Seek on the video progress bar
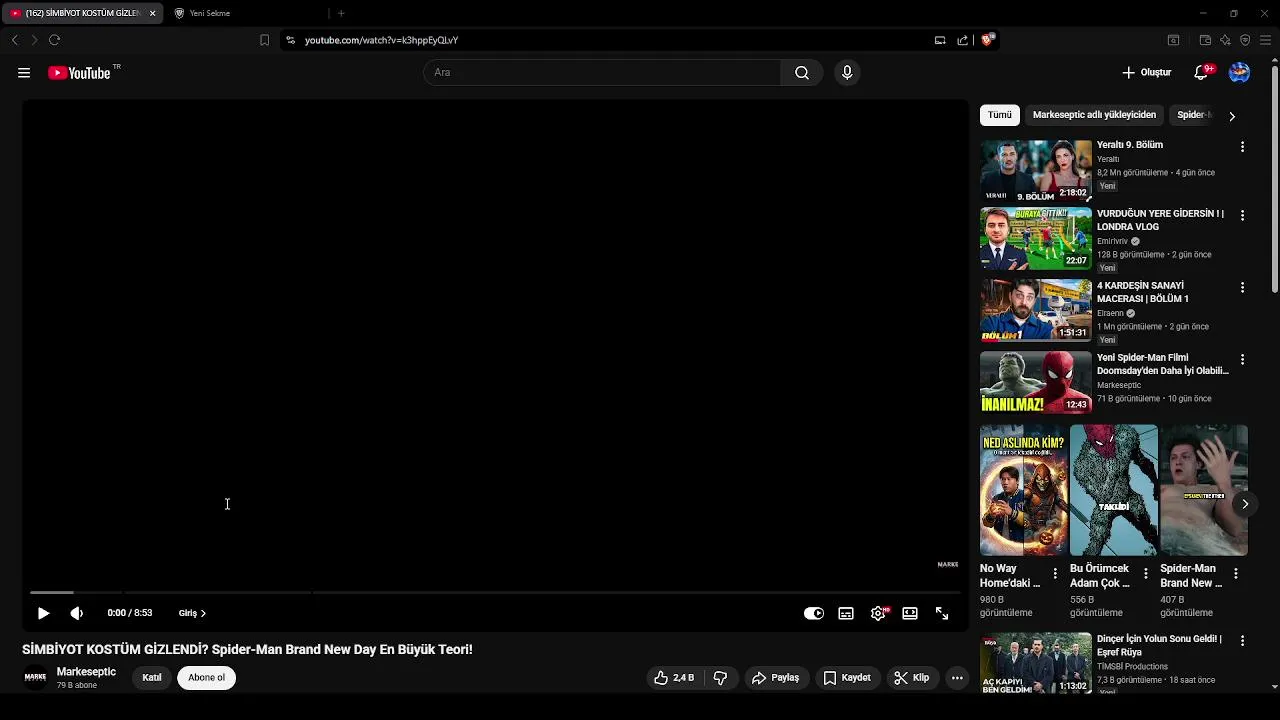The height and width of the screenshot is (720, 1280). (x=494, y=593)
